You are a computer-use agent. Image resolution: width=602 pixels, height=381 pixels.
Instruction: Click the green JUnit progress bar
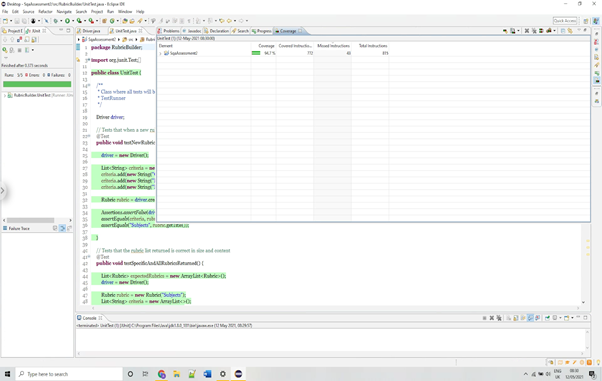(37, 84)
